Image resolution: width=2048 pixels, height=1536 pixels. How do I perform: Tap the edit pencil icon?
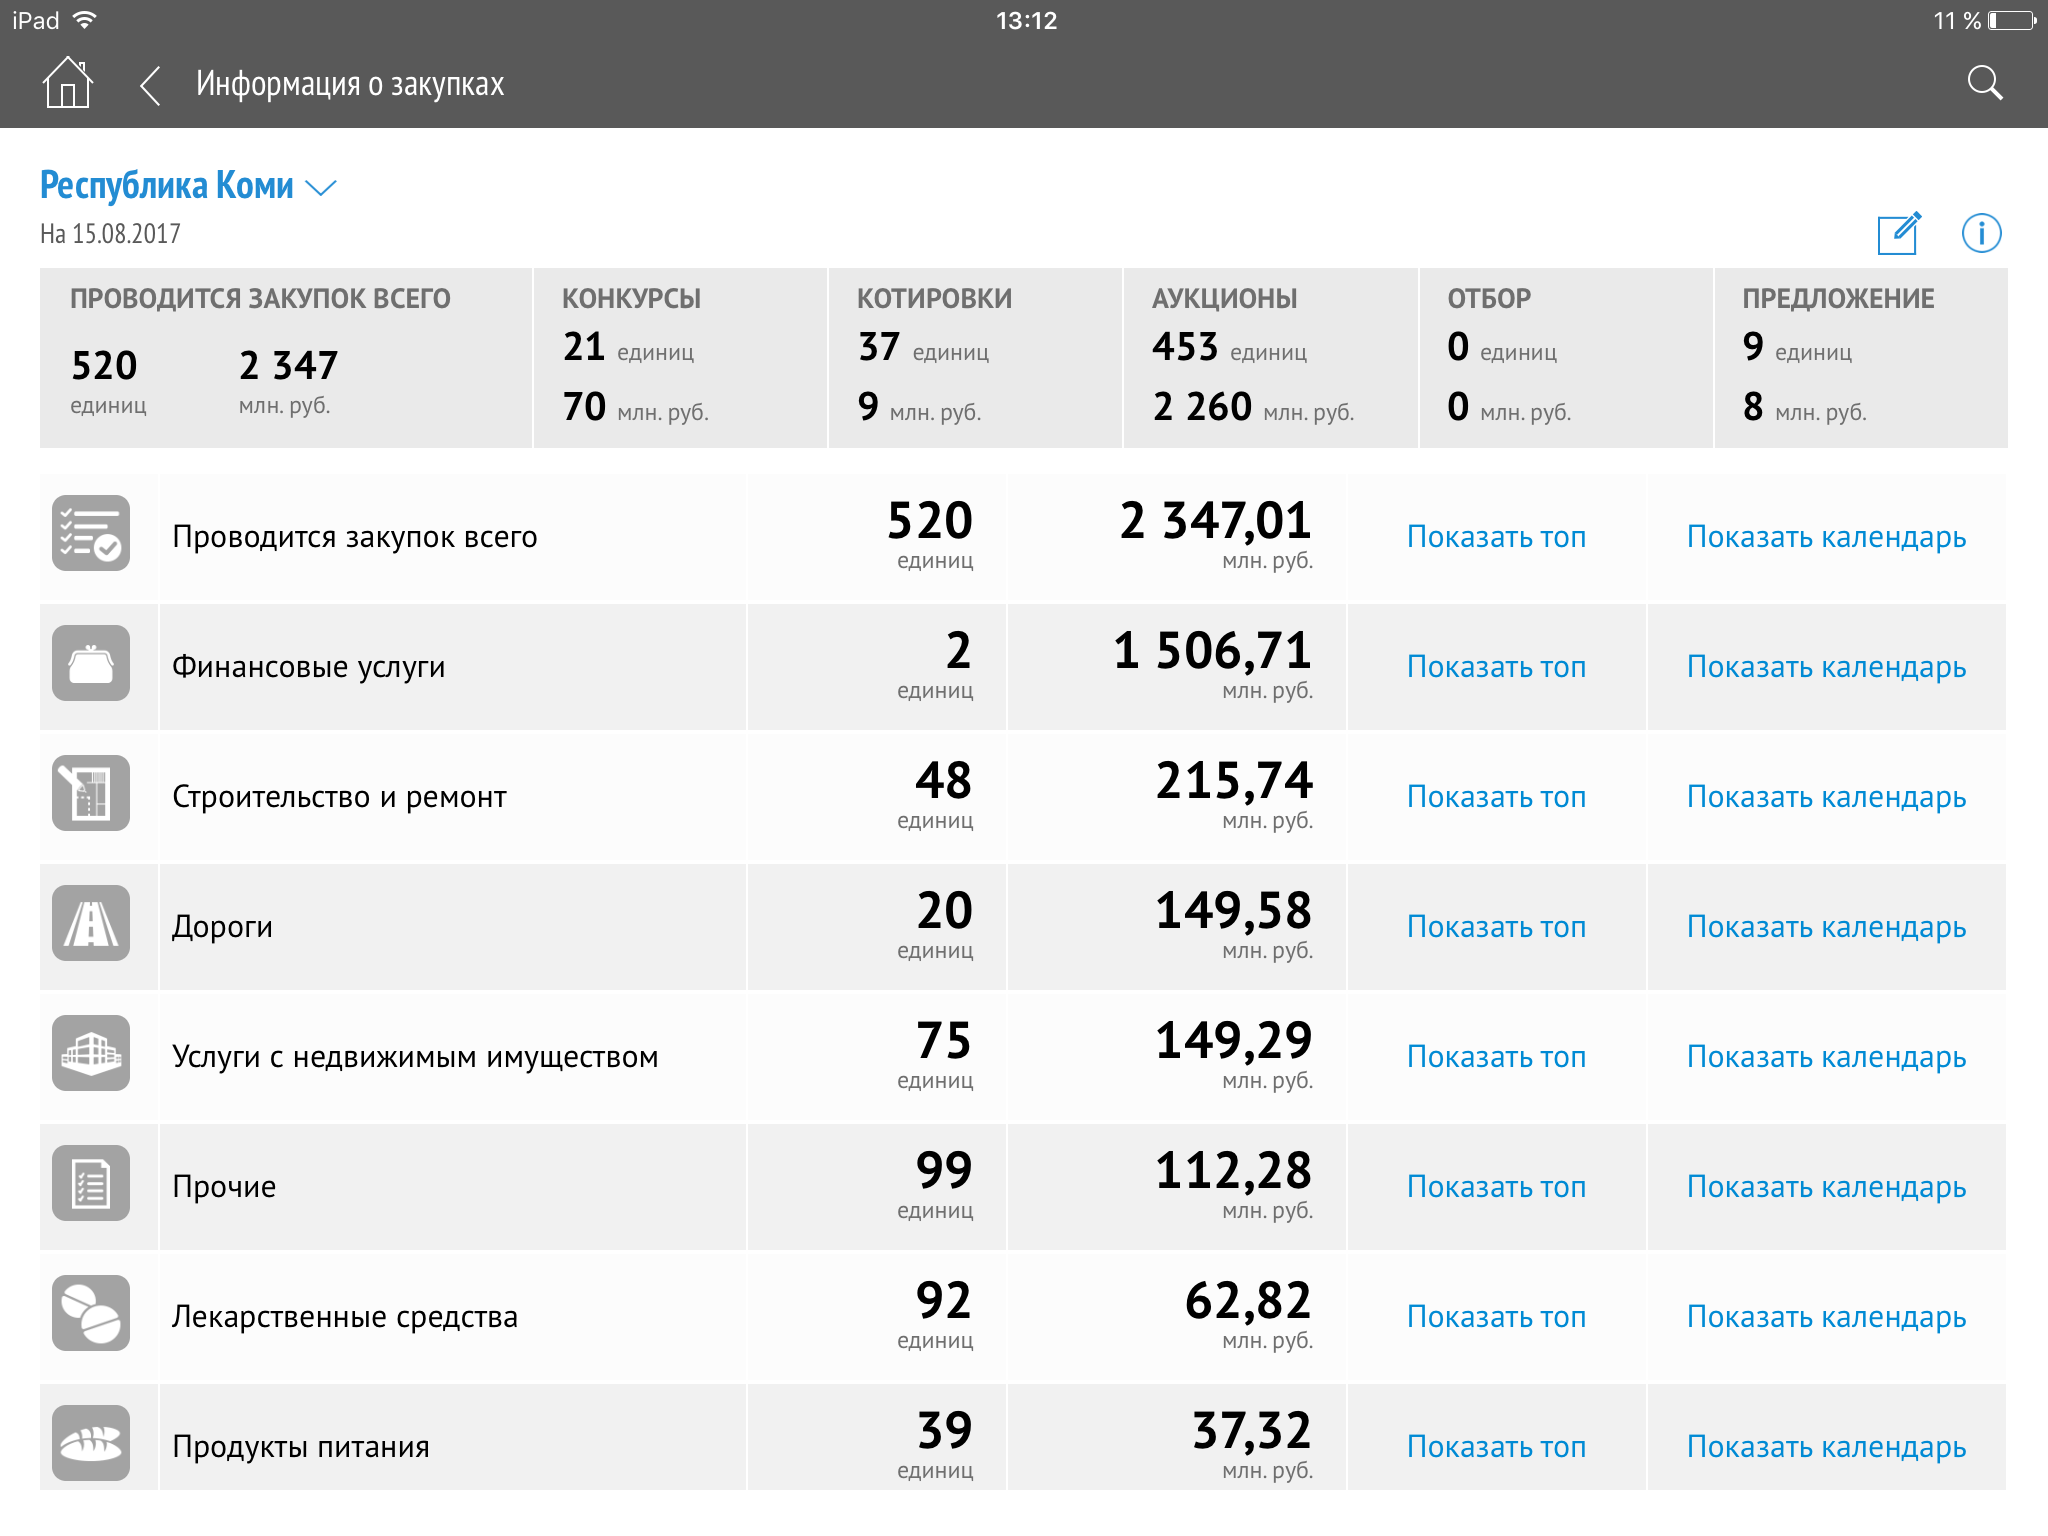point(1898,234)
